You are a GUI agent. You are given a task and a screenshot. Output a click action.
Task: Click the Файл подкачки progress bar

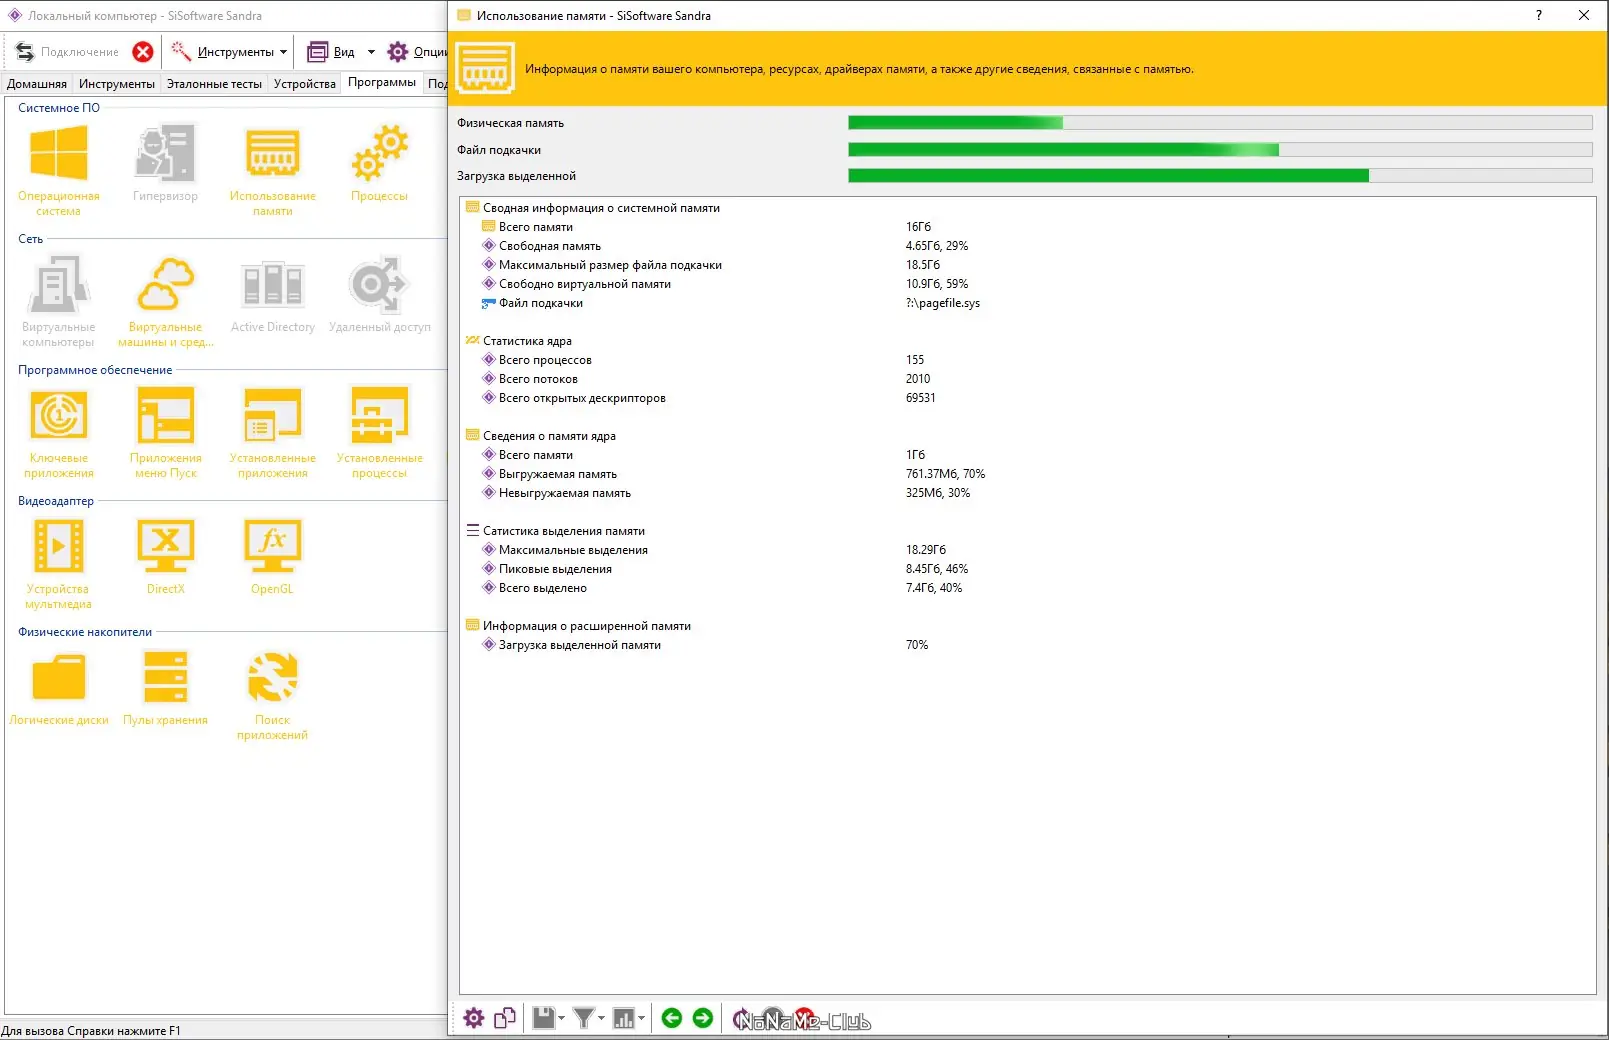pos(1220,150)
